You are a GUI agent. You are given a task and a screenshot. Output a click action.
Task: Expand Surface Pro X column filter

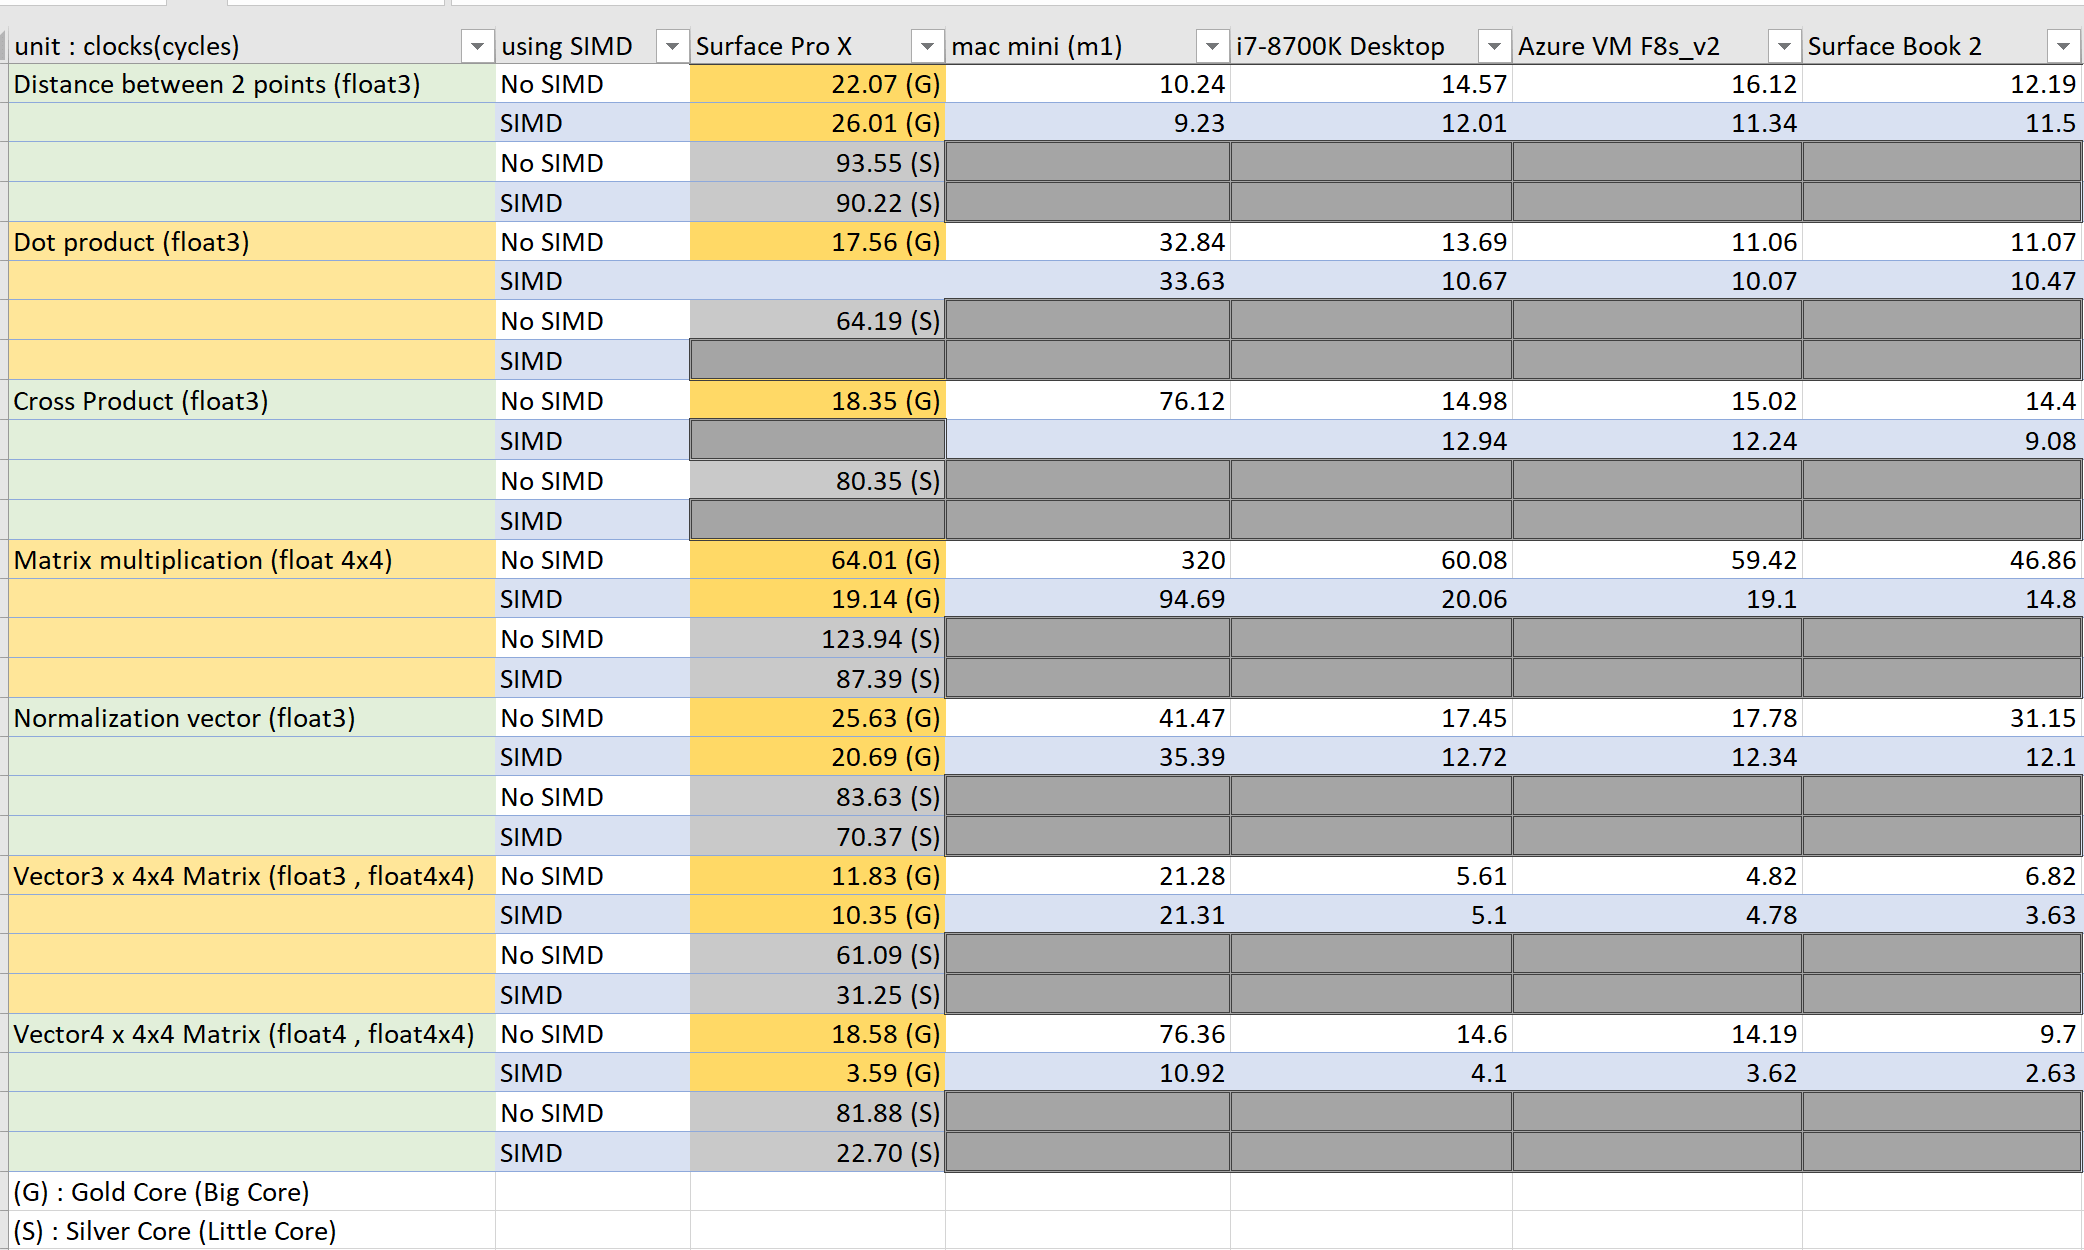click(x=927, y=47)
